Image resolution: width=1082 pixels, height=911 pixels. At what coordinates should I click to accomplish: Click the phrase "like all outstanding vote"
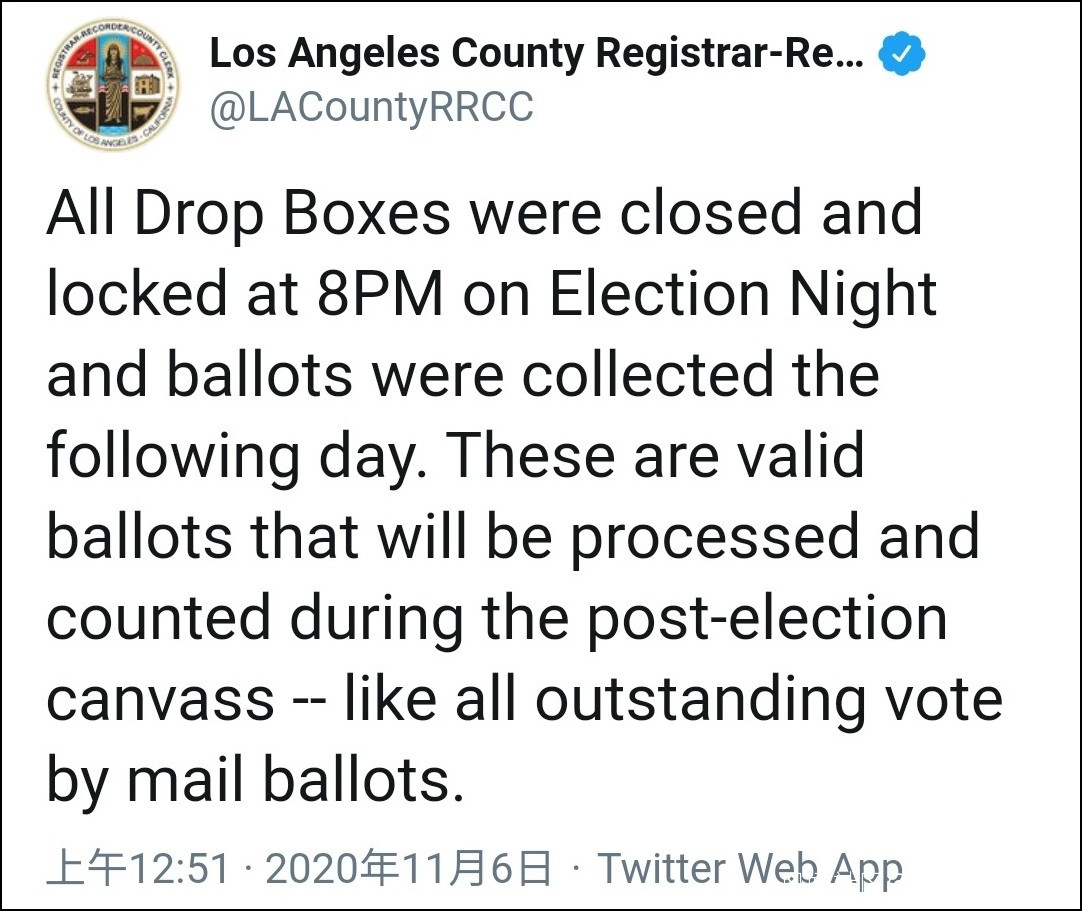tap(673, 699)
